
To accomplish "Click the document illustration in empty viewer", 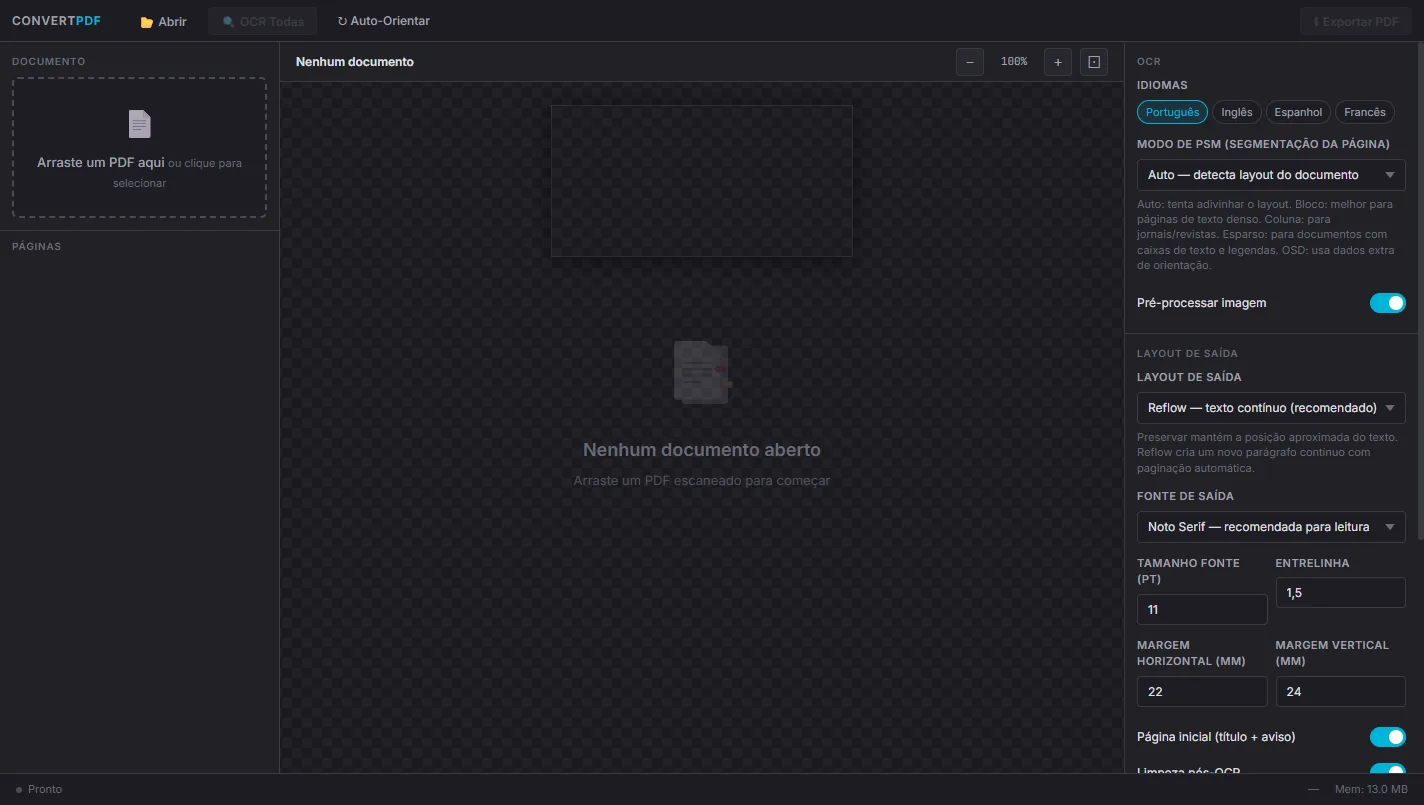I will tap(702, 372).
